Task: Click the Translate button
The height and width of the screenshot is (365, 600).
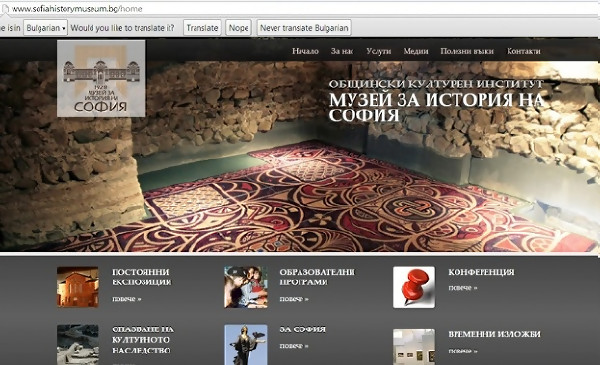Action: (202, 28)
